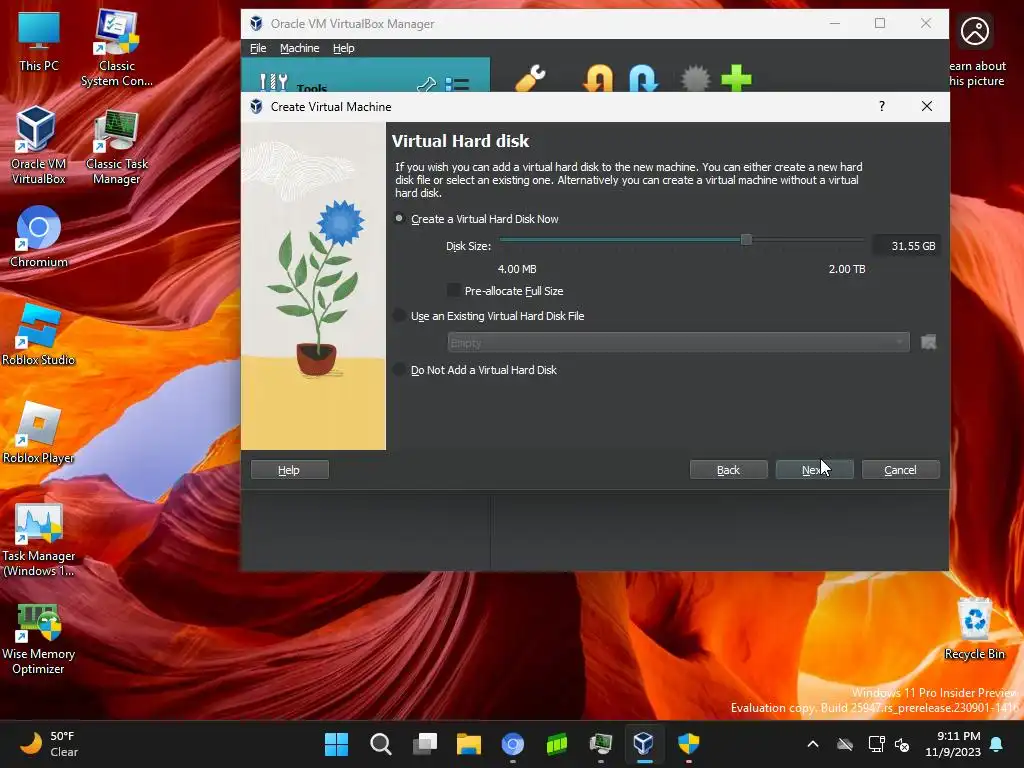Image resolution: width=1024 pixels, height=768 pixels.
Task: Click the VirtualBox taskbar icon
Action: [x=644, y=744]
